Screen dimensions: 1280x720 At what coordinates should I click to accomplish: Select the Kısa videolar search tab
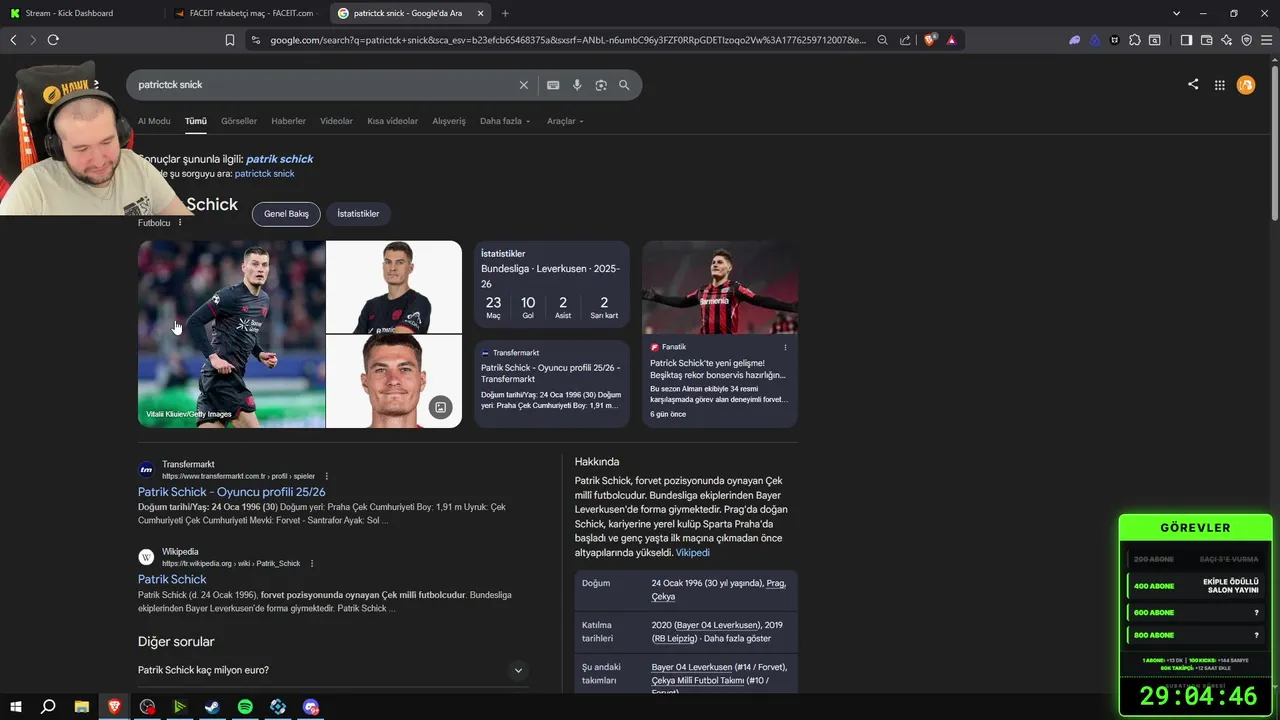[393, 121]
